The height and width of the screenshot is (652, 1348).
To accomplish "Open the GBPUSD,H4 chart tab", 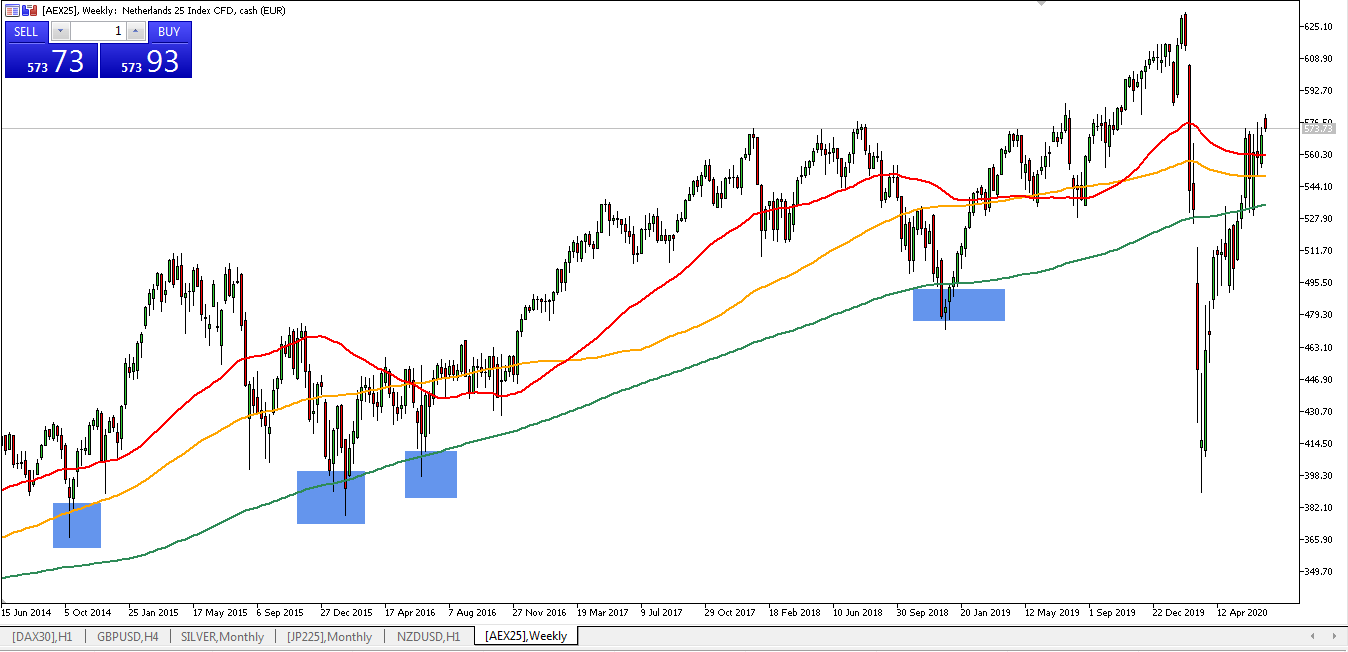I will tap(127, 636).
